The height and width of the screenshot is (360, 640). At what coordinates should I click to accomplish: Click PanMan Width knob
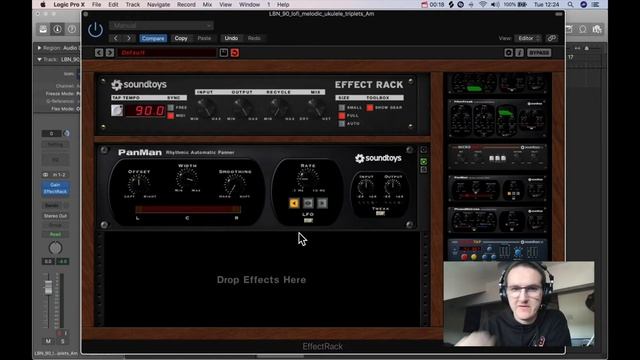pos(187,179)
